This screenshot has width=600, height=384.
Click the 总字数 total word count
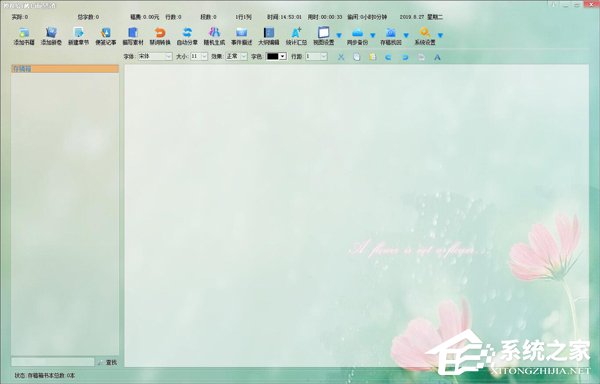point(88,17)
